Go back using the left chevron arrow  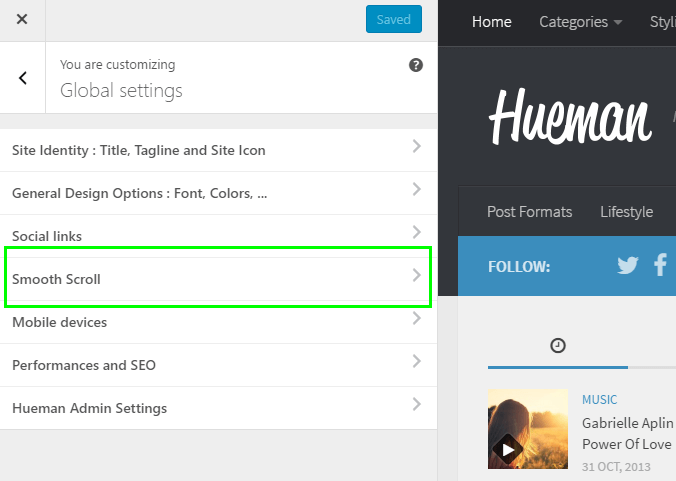(23, 78)
